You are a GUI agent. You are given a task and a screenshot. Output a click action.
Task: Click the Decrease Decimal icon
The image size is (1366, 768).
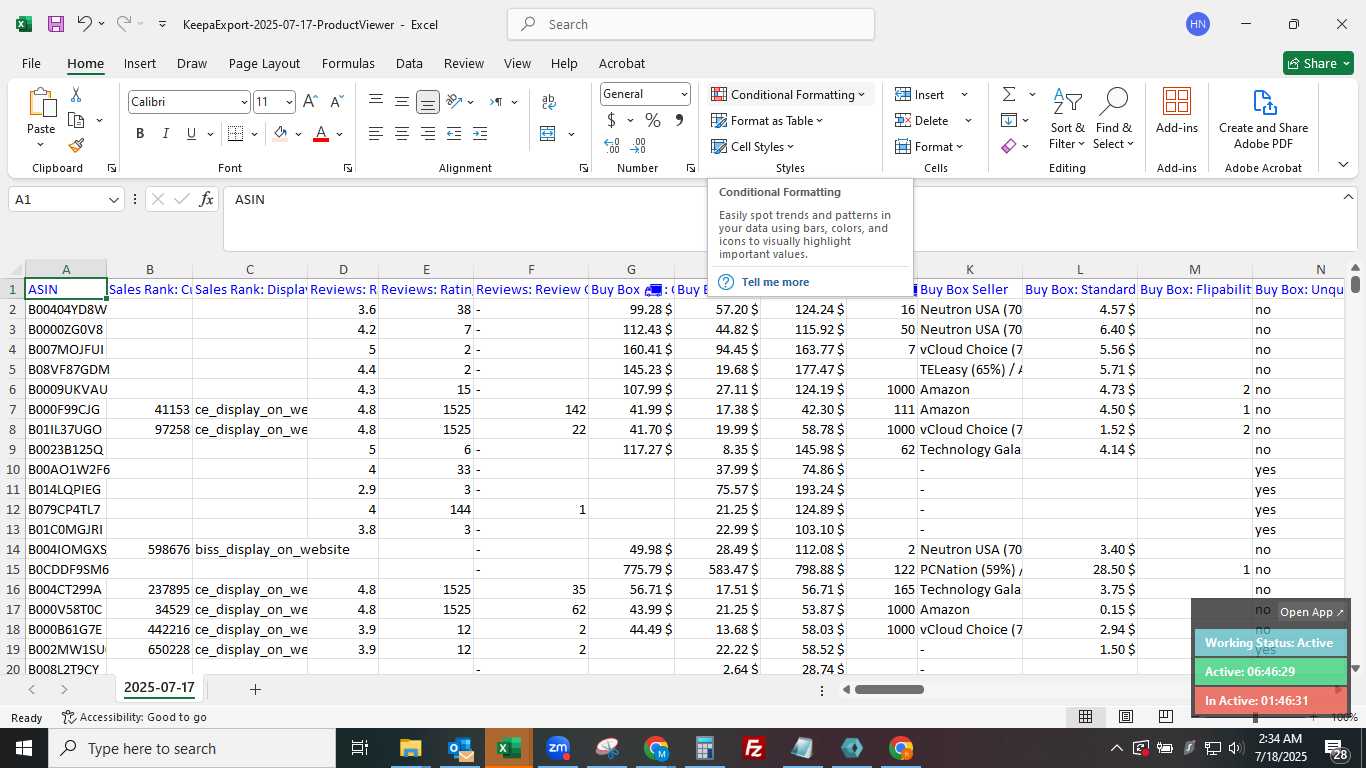pos(639,146)
